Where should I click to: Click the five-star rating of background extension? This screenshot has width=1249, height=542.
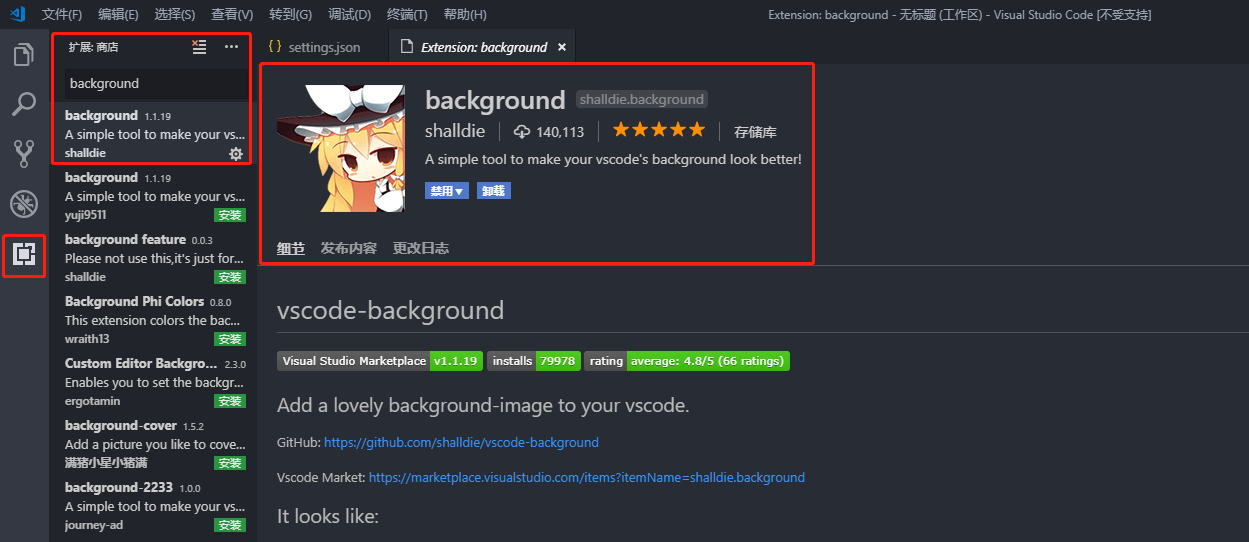tap(659, 130)
